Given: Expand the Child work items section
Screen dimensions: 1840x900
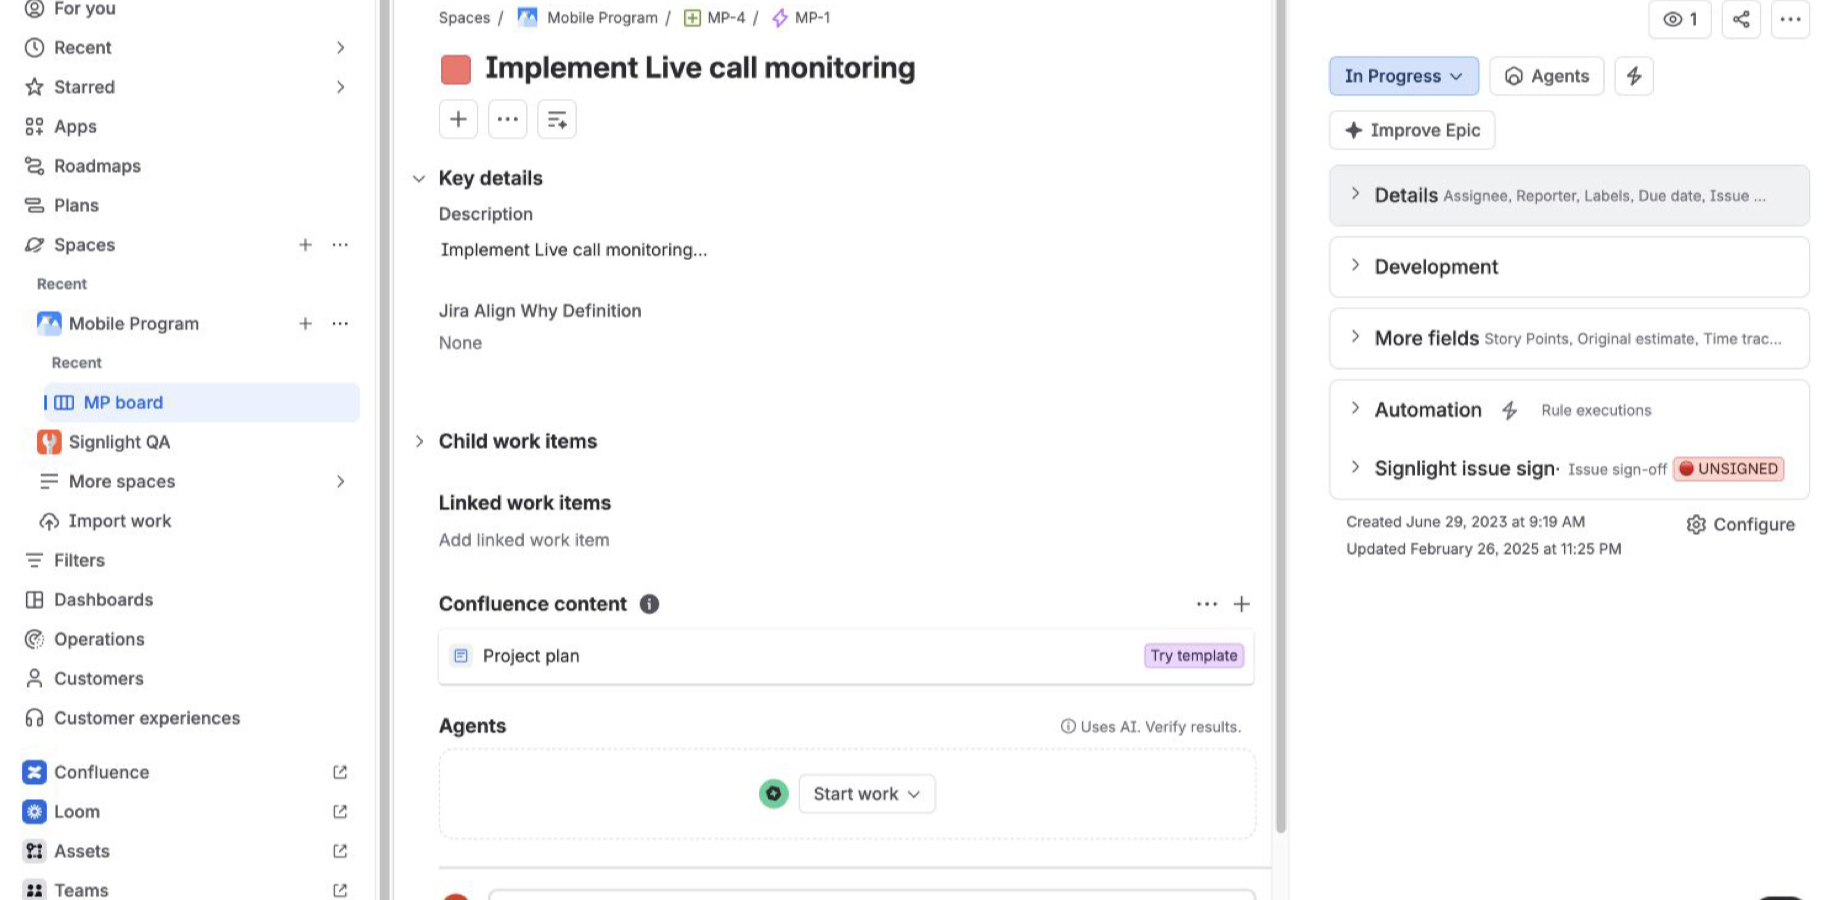Looking at the screenshot, I should (x=419, y=442).
